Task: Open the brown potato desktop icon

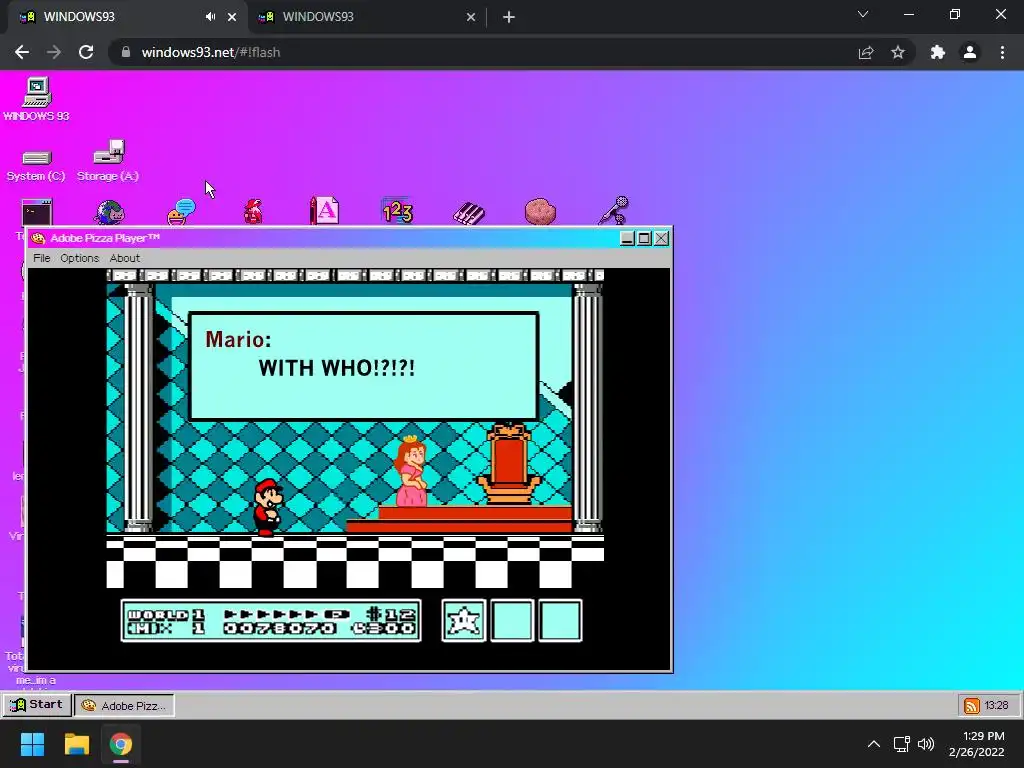Action: coord(540,212)
